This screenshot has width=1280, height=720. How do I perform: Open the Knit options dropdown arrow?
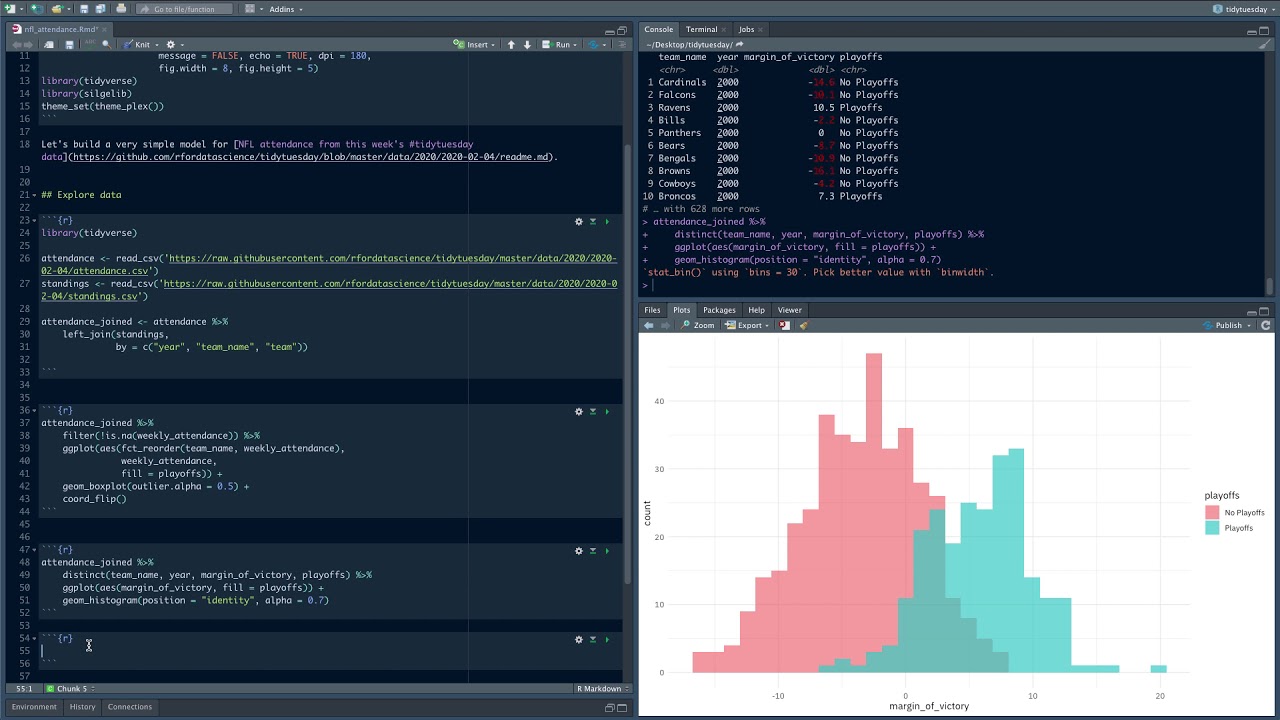[x=157, y=45]
